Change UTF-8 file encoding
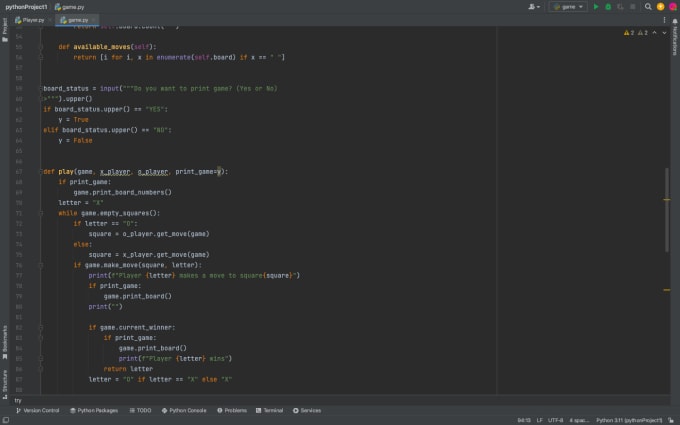This screenshot has height=425, width=680. [556, 420]
